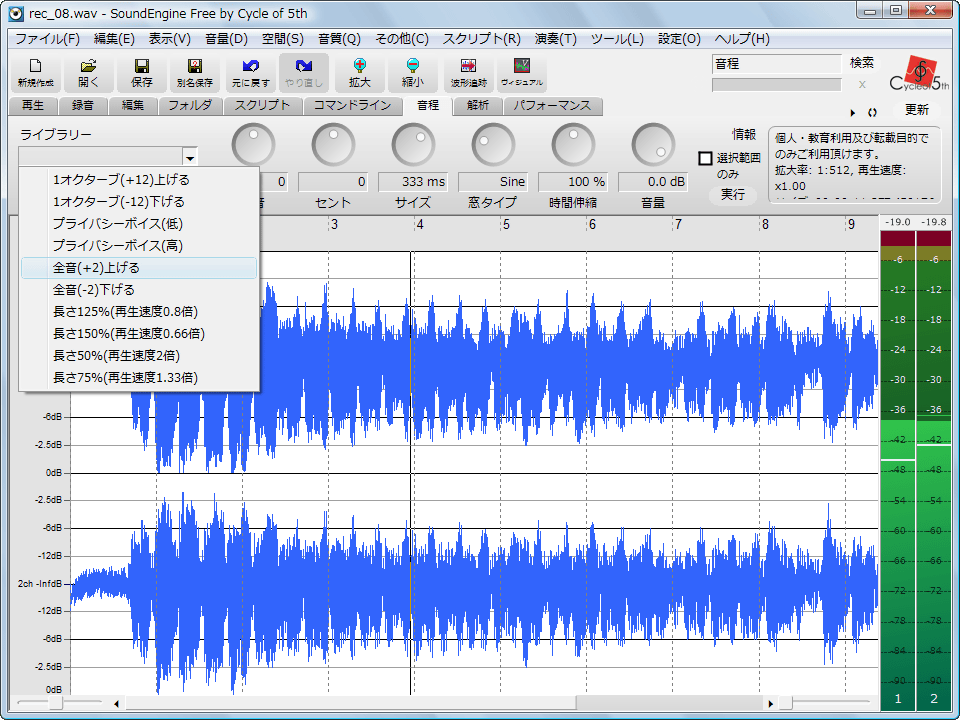Adjust the セント knob
960x720 pixels.
(333, 145)
